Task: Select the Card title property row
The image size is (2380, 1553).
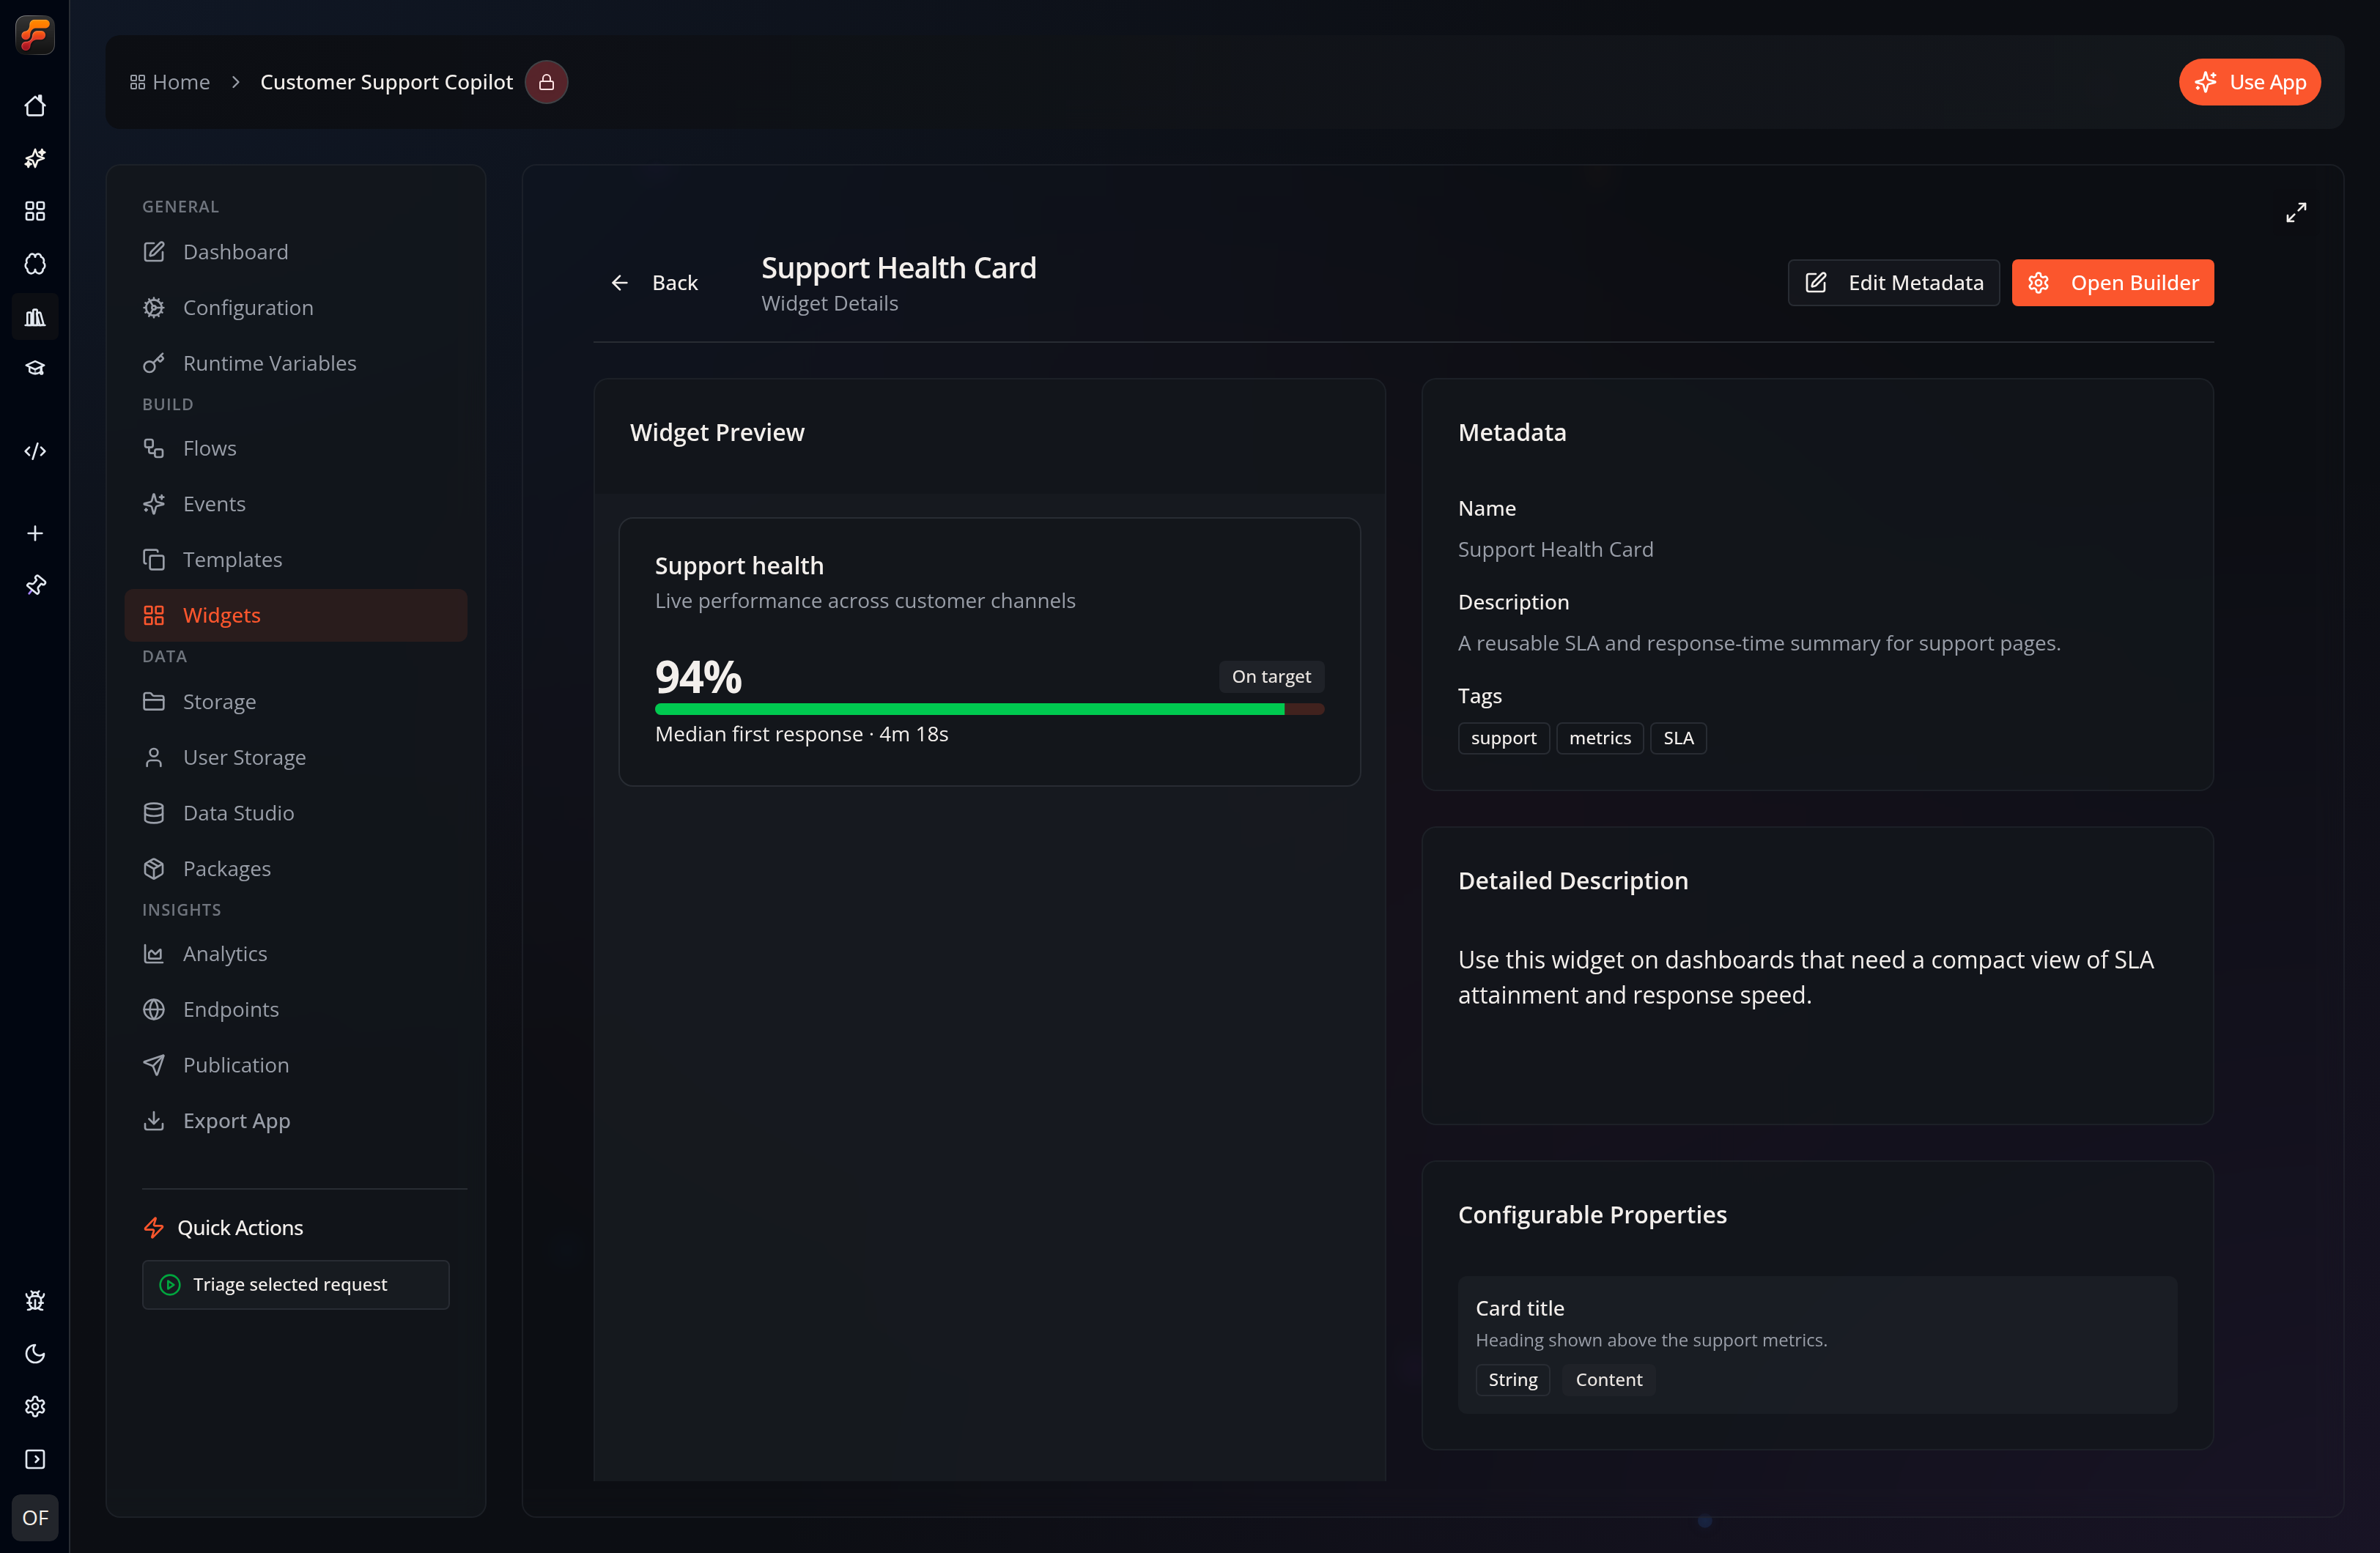Action: pyautogui.click(x=1817, y=1345)
